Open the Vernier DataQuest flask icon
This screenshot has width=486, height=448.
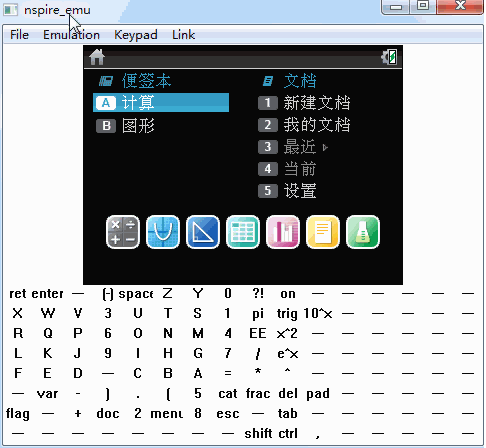(x=363, y=232)
